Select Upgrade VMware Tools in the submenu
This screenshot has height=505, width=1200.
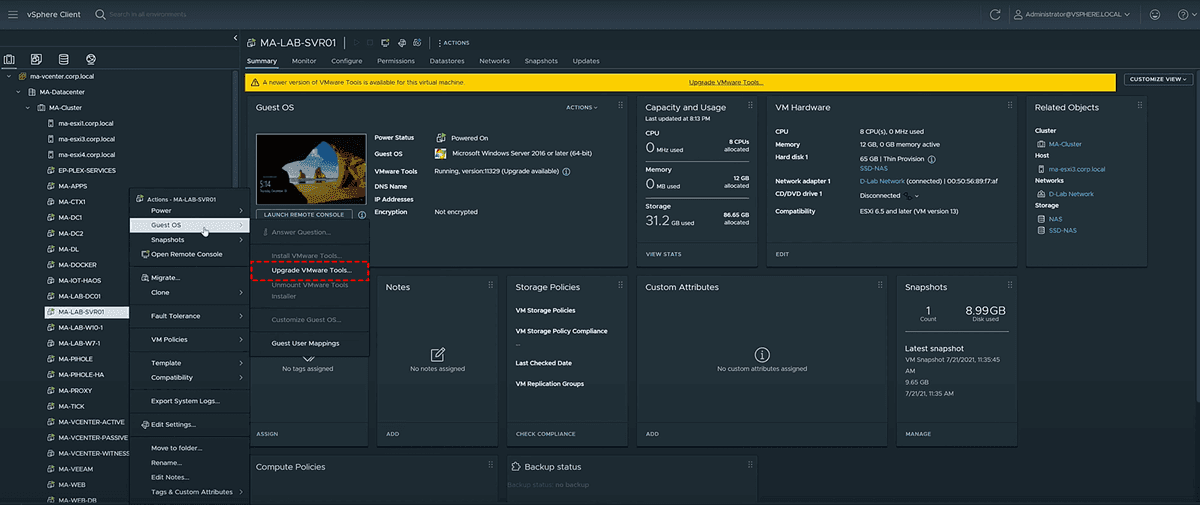click(311, 270)
